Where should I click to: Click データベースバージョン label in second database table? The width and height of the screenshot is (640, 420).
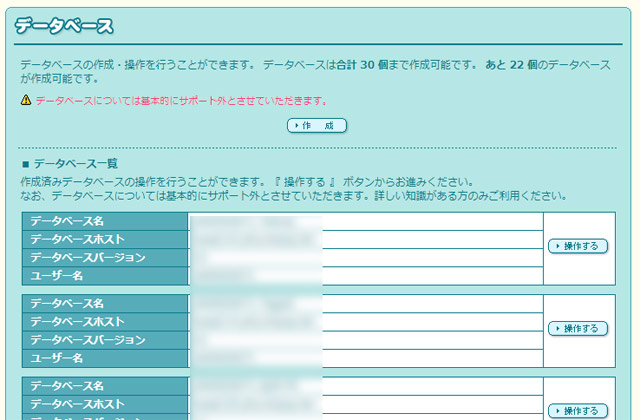(x=87, y=340)
